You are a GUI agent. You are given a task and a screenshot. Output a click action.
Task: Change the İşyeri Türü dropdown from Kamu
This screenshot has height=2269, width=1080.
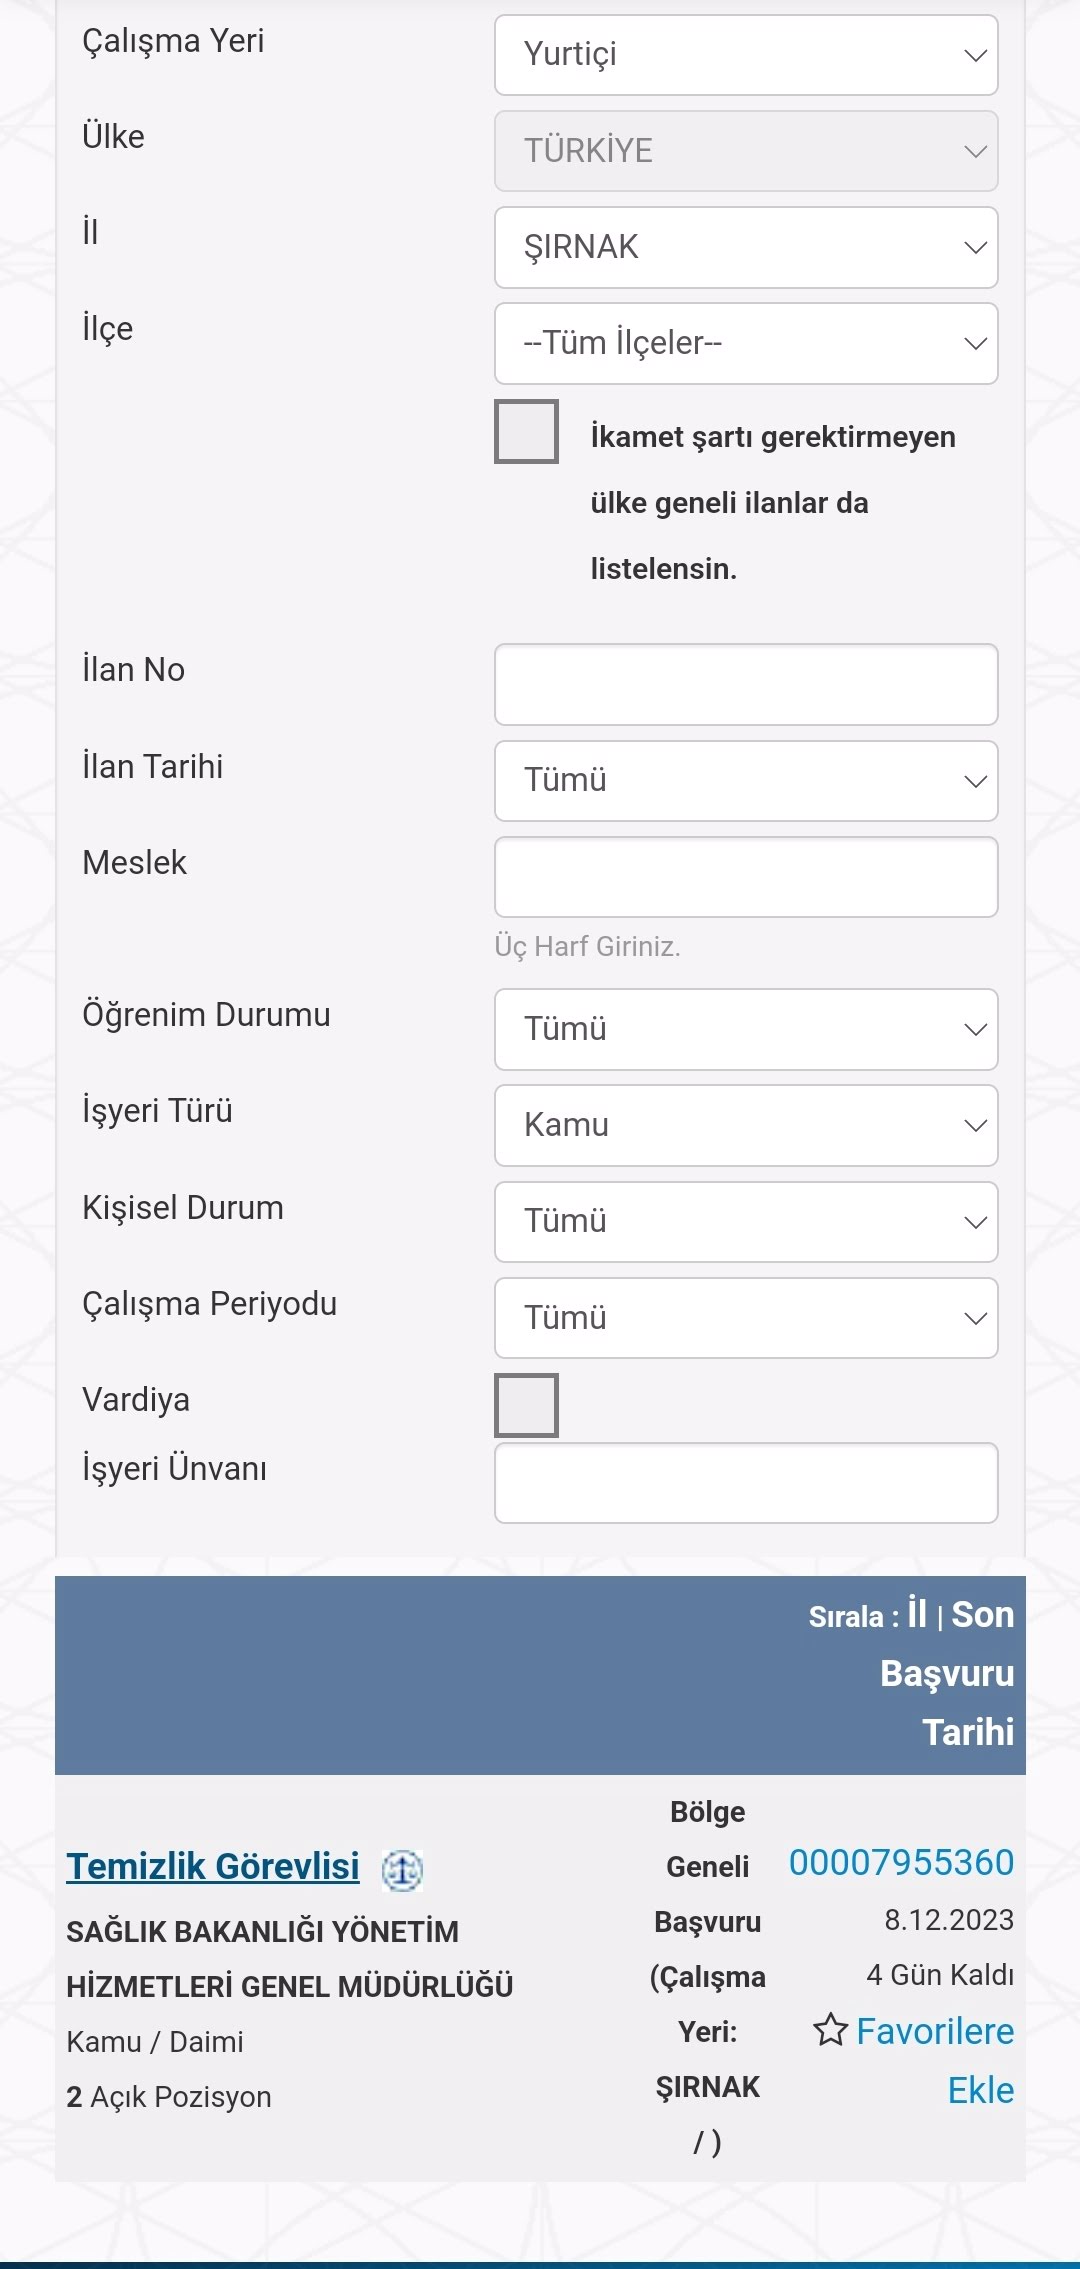pyautogui.click(x=746, y=1125)
